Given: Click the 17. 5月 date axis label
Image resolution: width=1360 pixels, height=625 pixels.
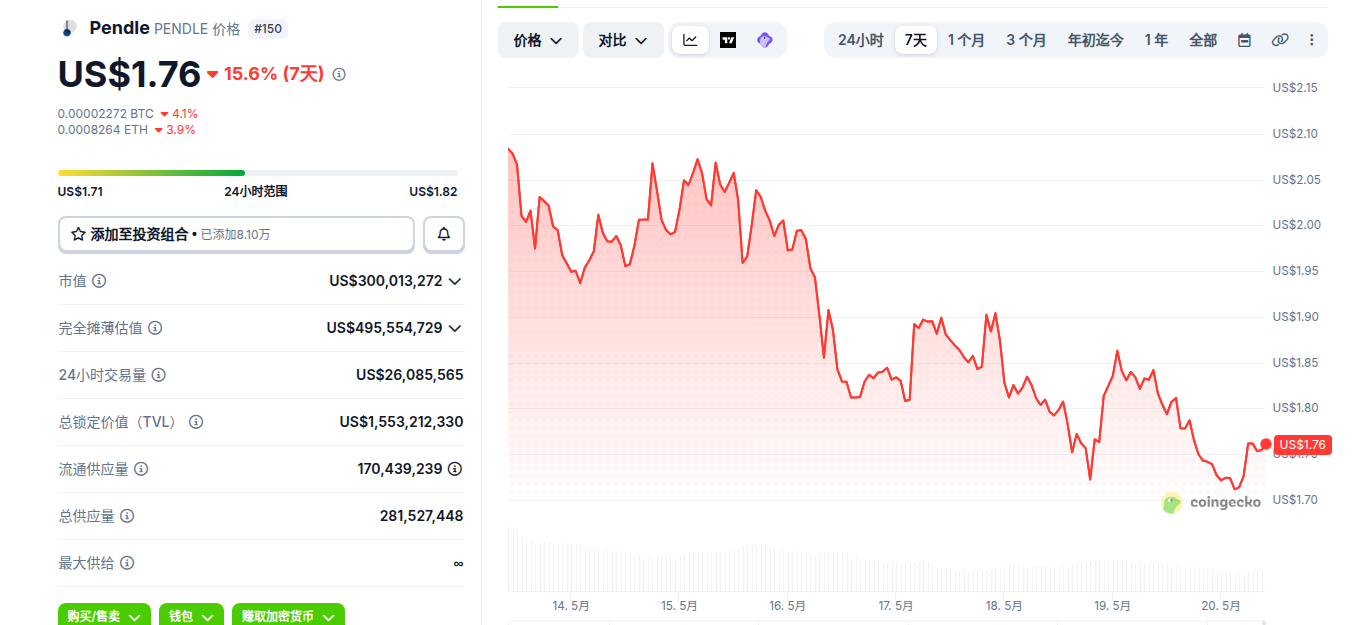Looking at the screenshot, I should [895, 606].
